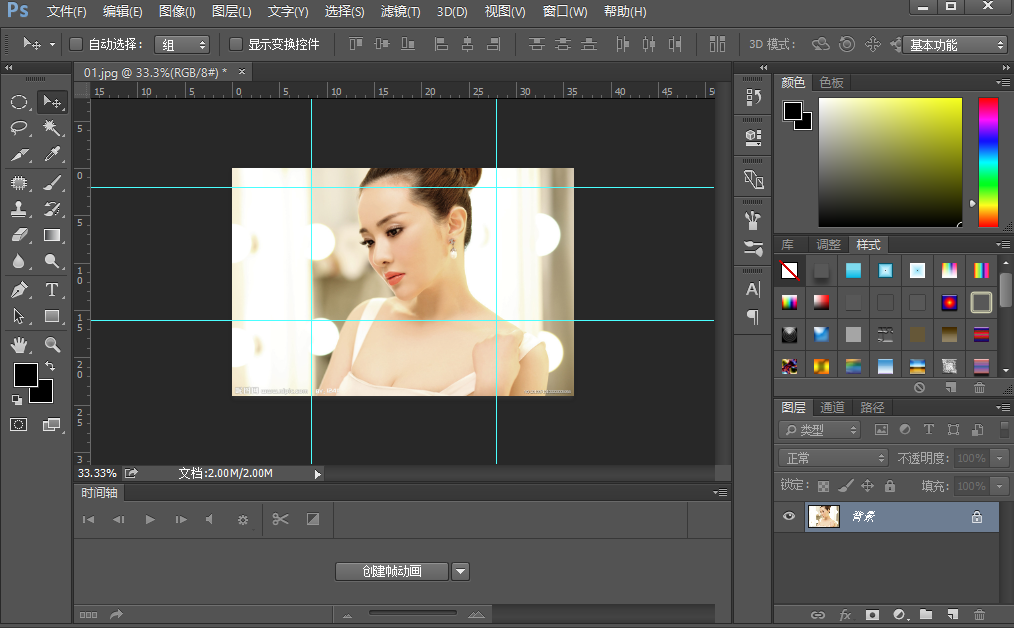
Task: Select the Rectangle shape tool
Action: pos(52,316)
